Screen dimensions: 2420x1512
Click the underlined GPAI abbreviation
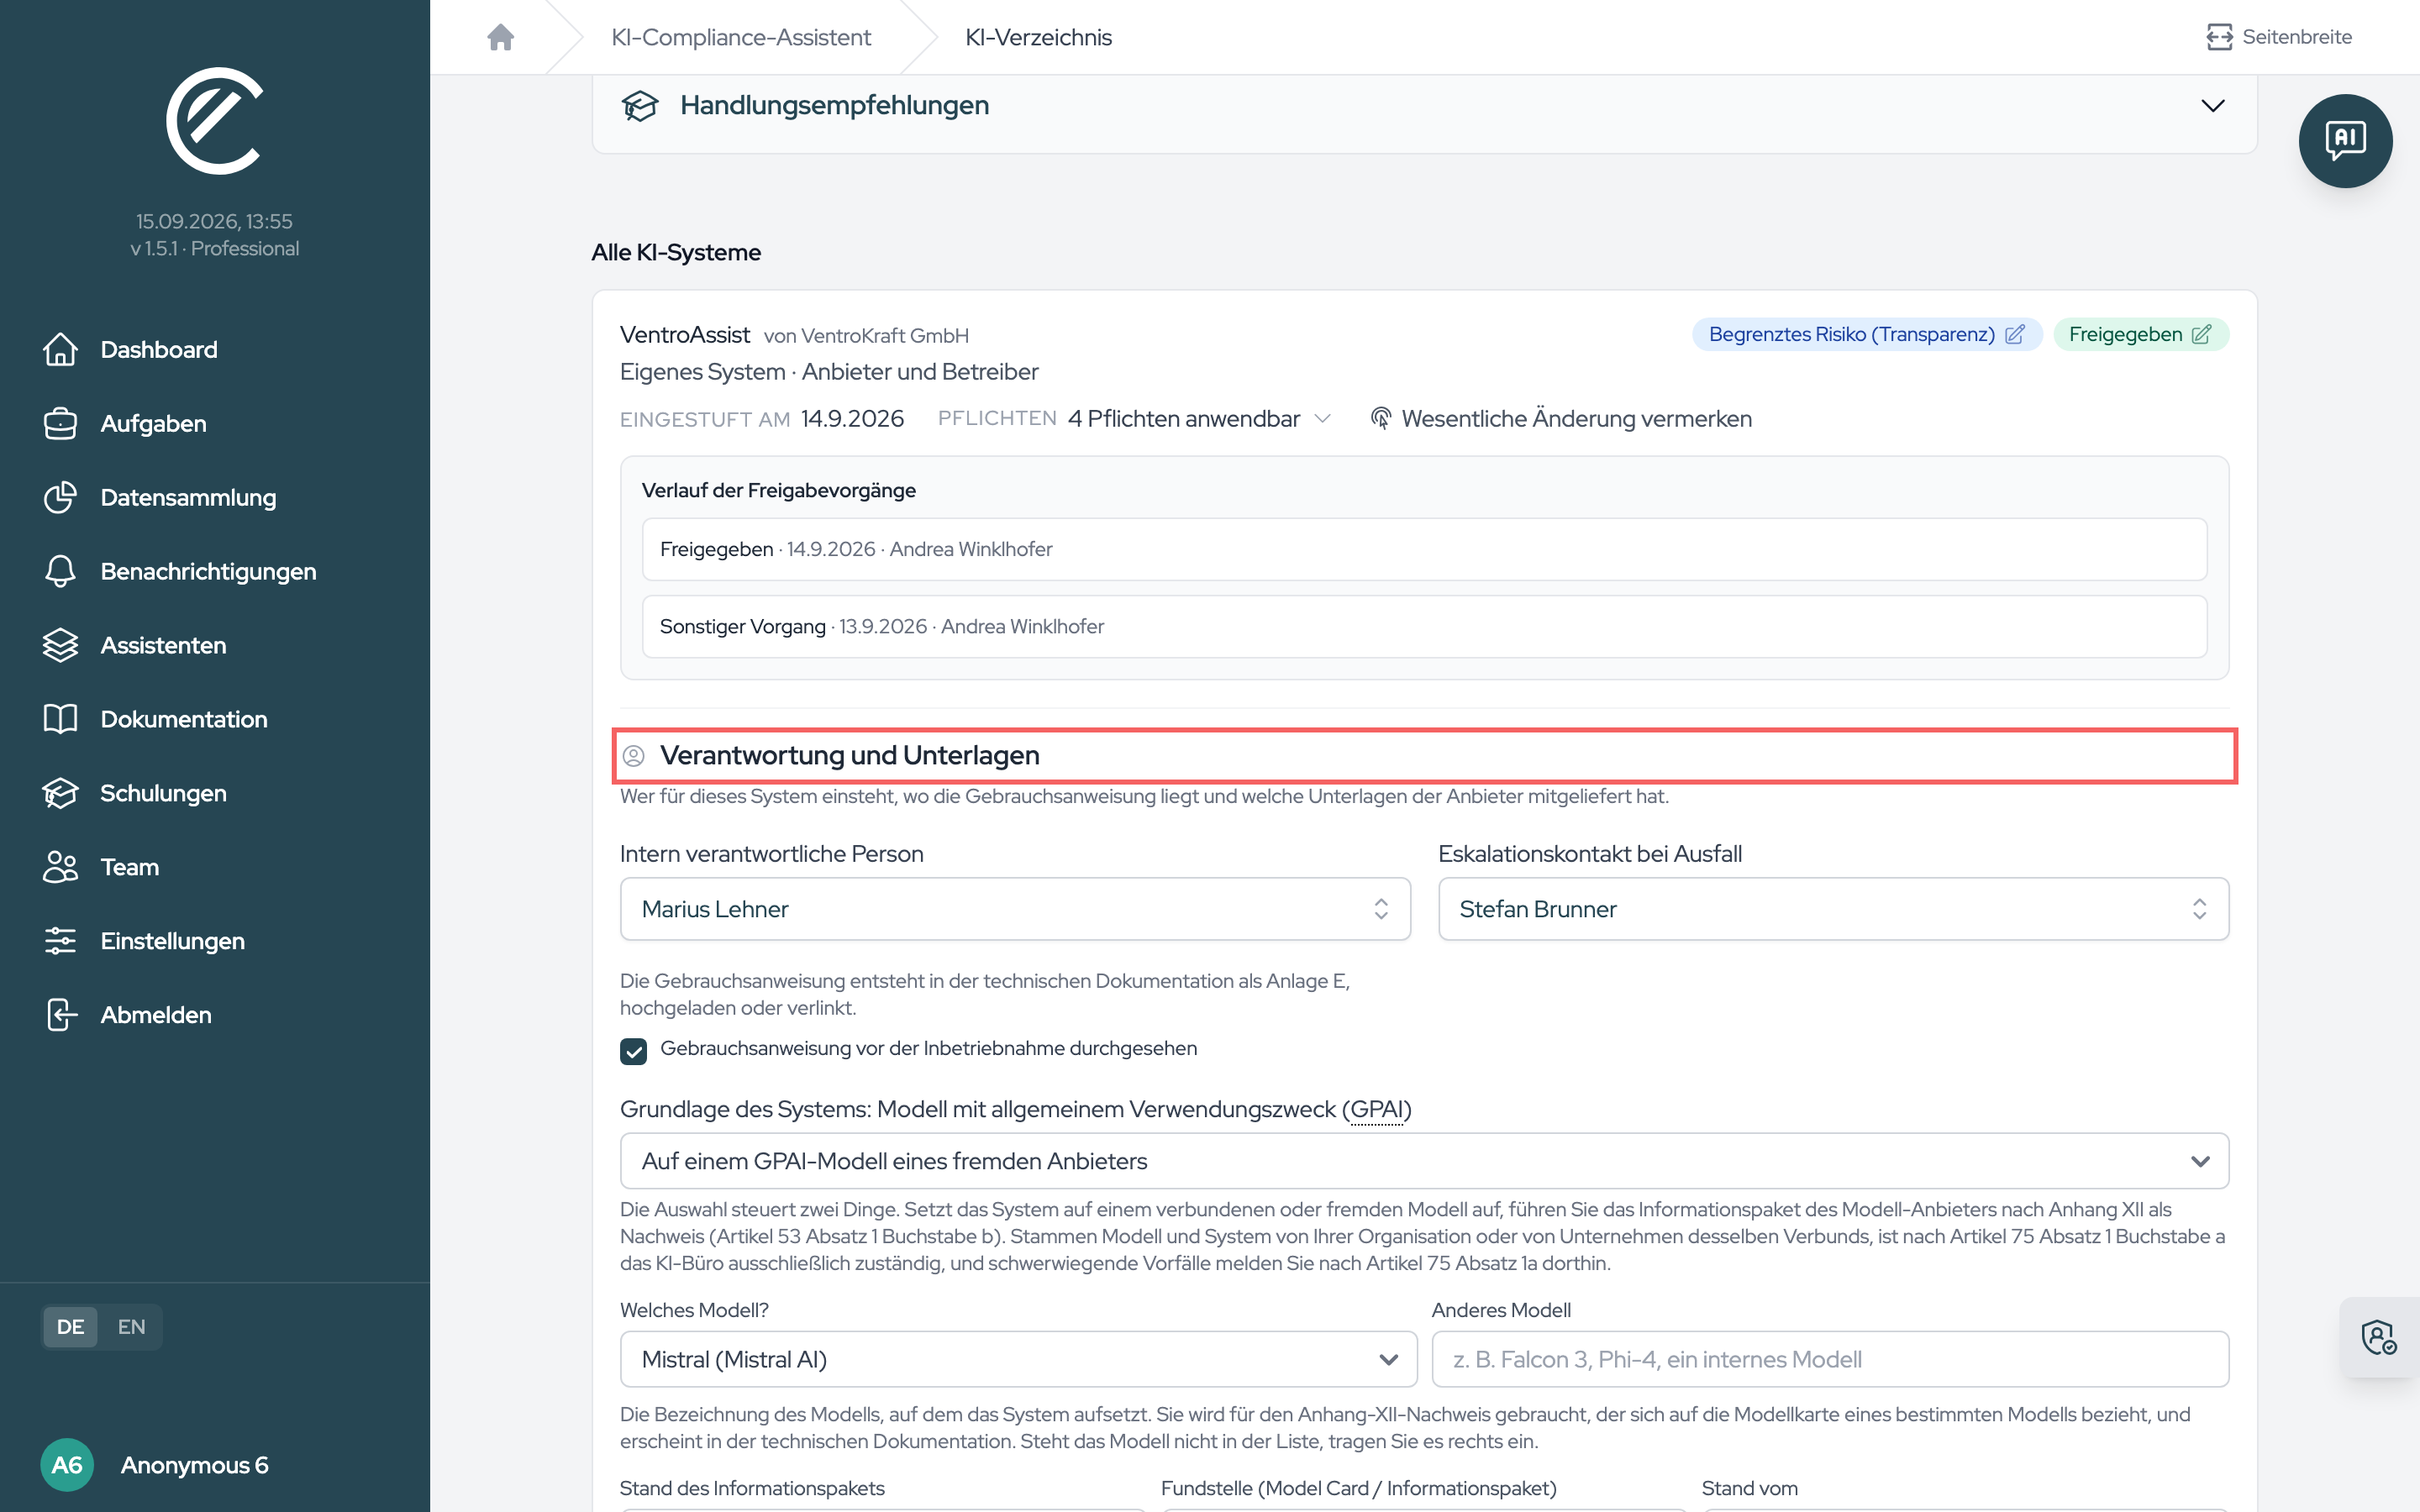[x=1376, y=1109]
